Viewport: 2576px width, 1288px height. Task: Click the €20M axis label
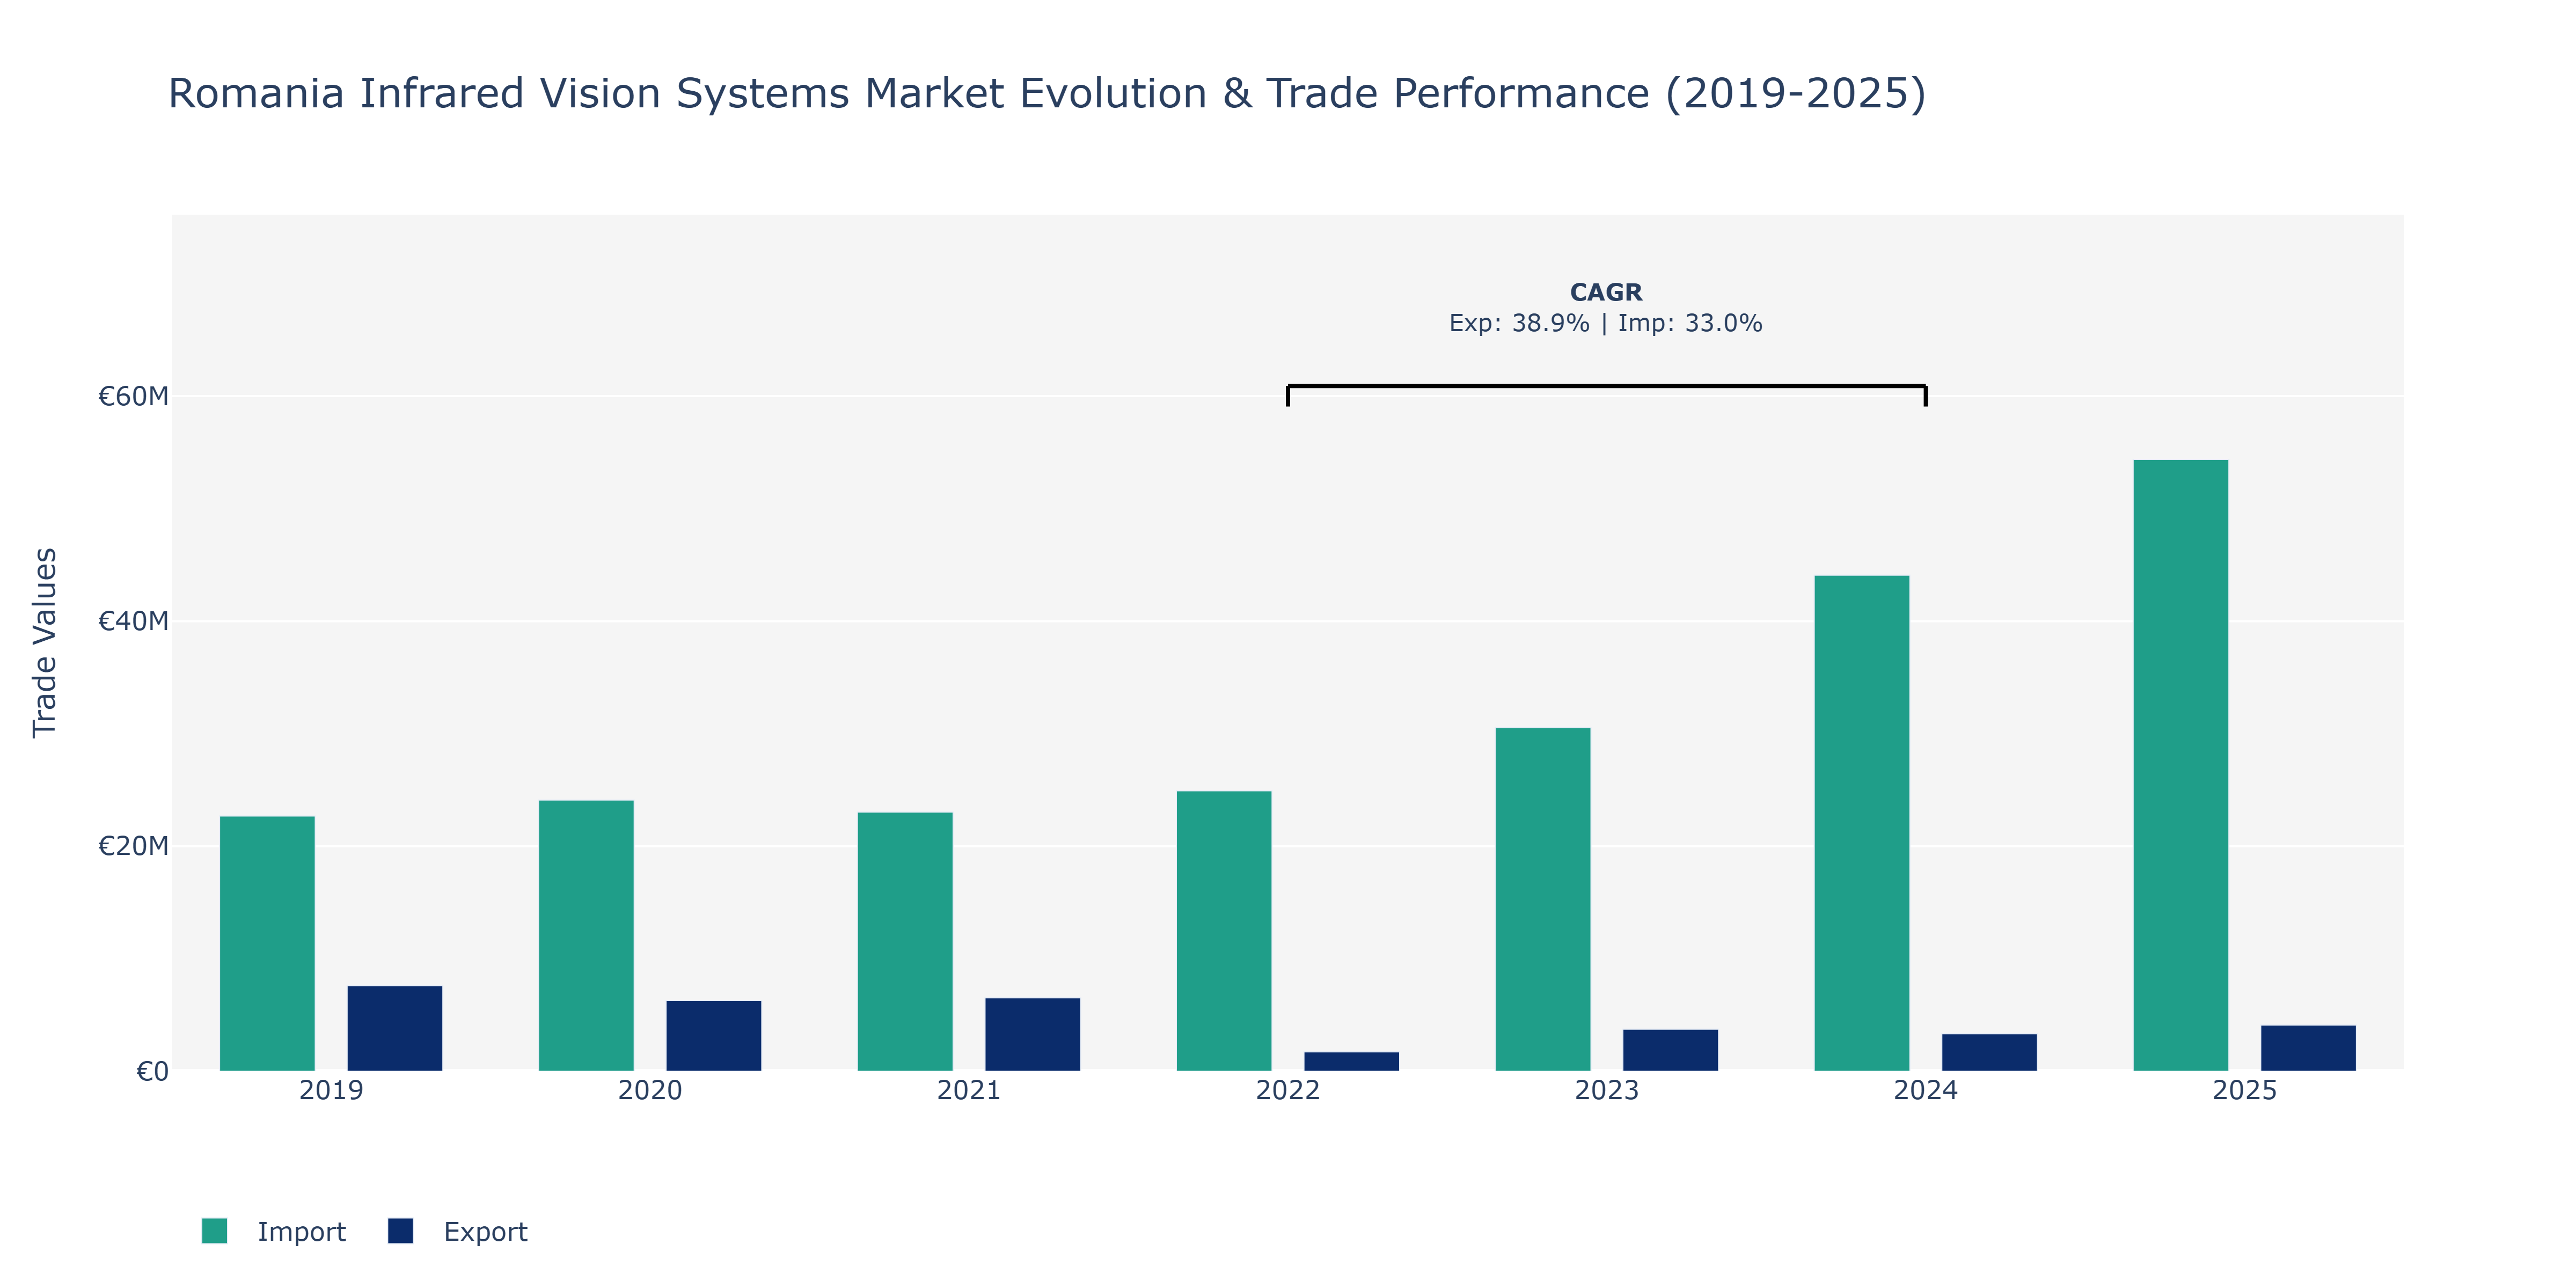(x=133, y=846)
